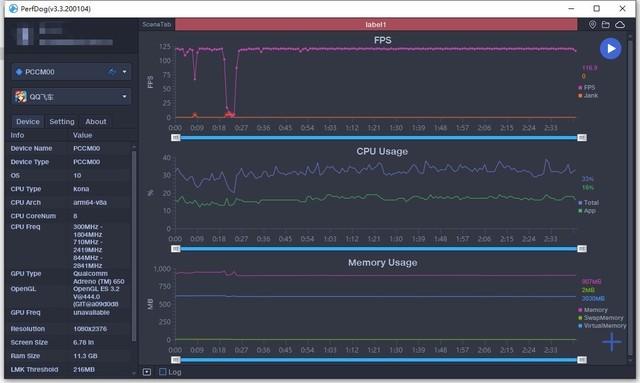
Task: Expand the PCCM00 device dropdown
Action: (124, 72)
